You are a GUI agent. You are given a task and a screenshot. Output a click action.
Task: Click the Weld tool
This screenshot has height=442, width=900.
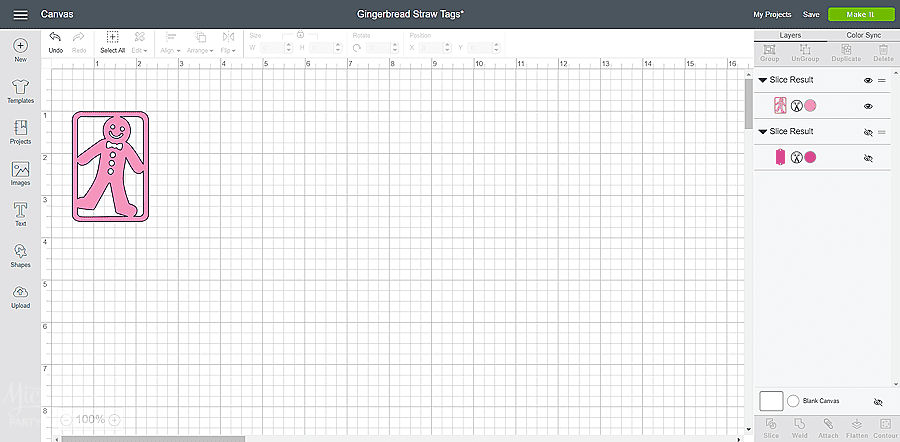point(800,428)
